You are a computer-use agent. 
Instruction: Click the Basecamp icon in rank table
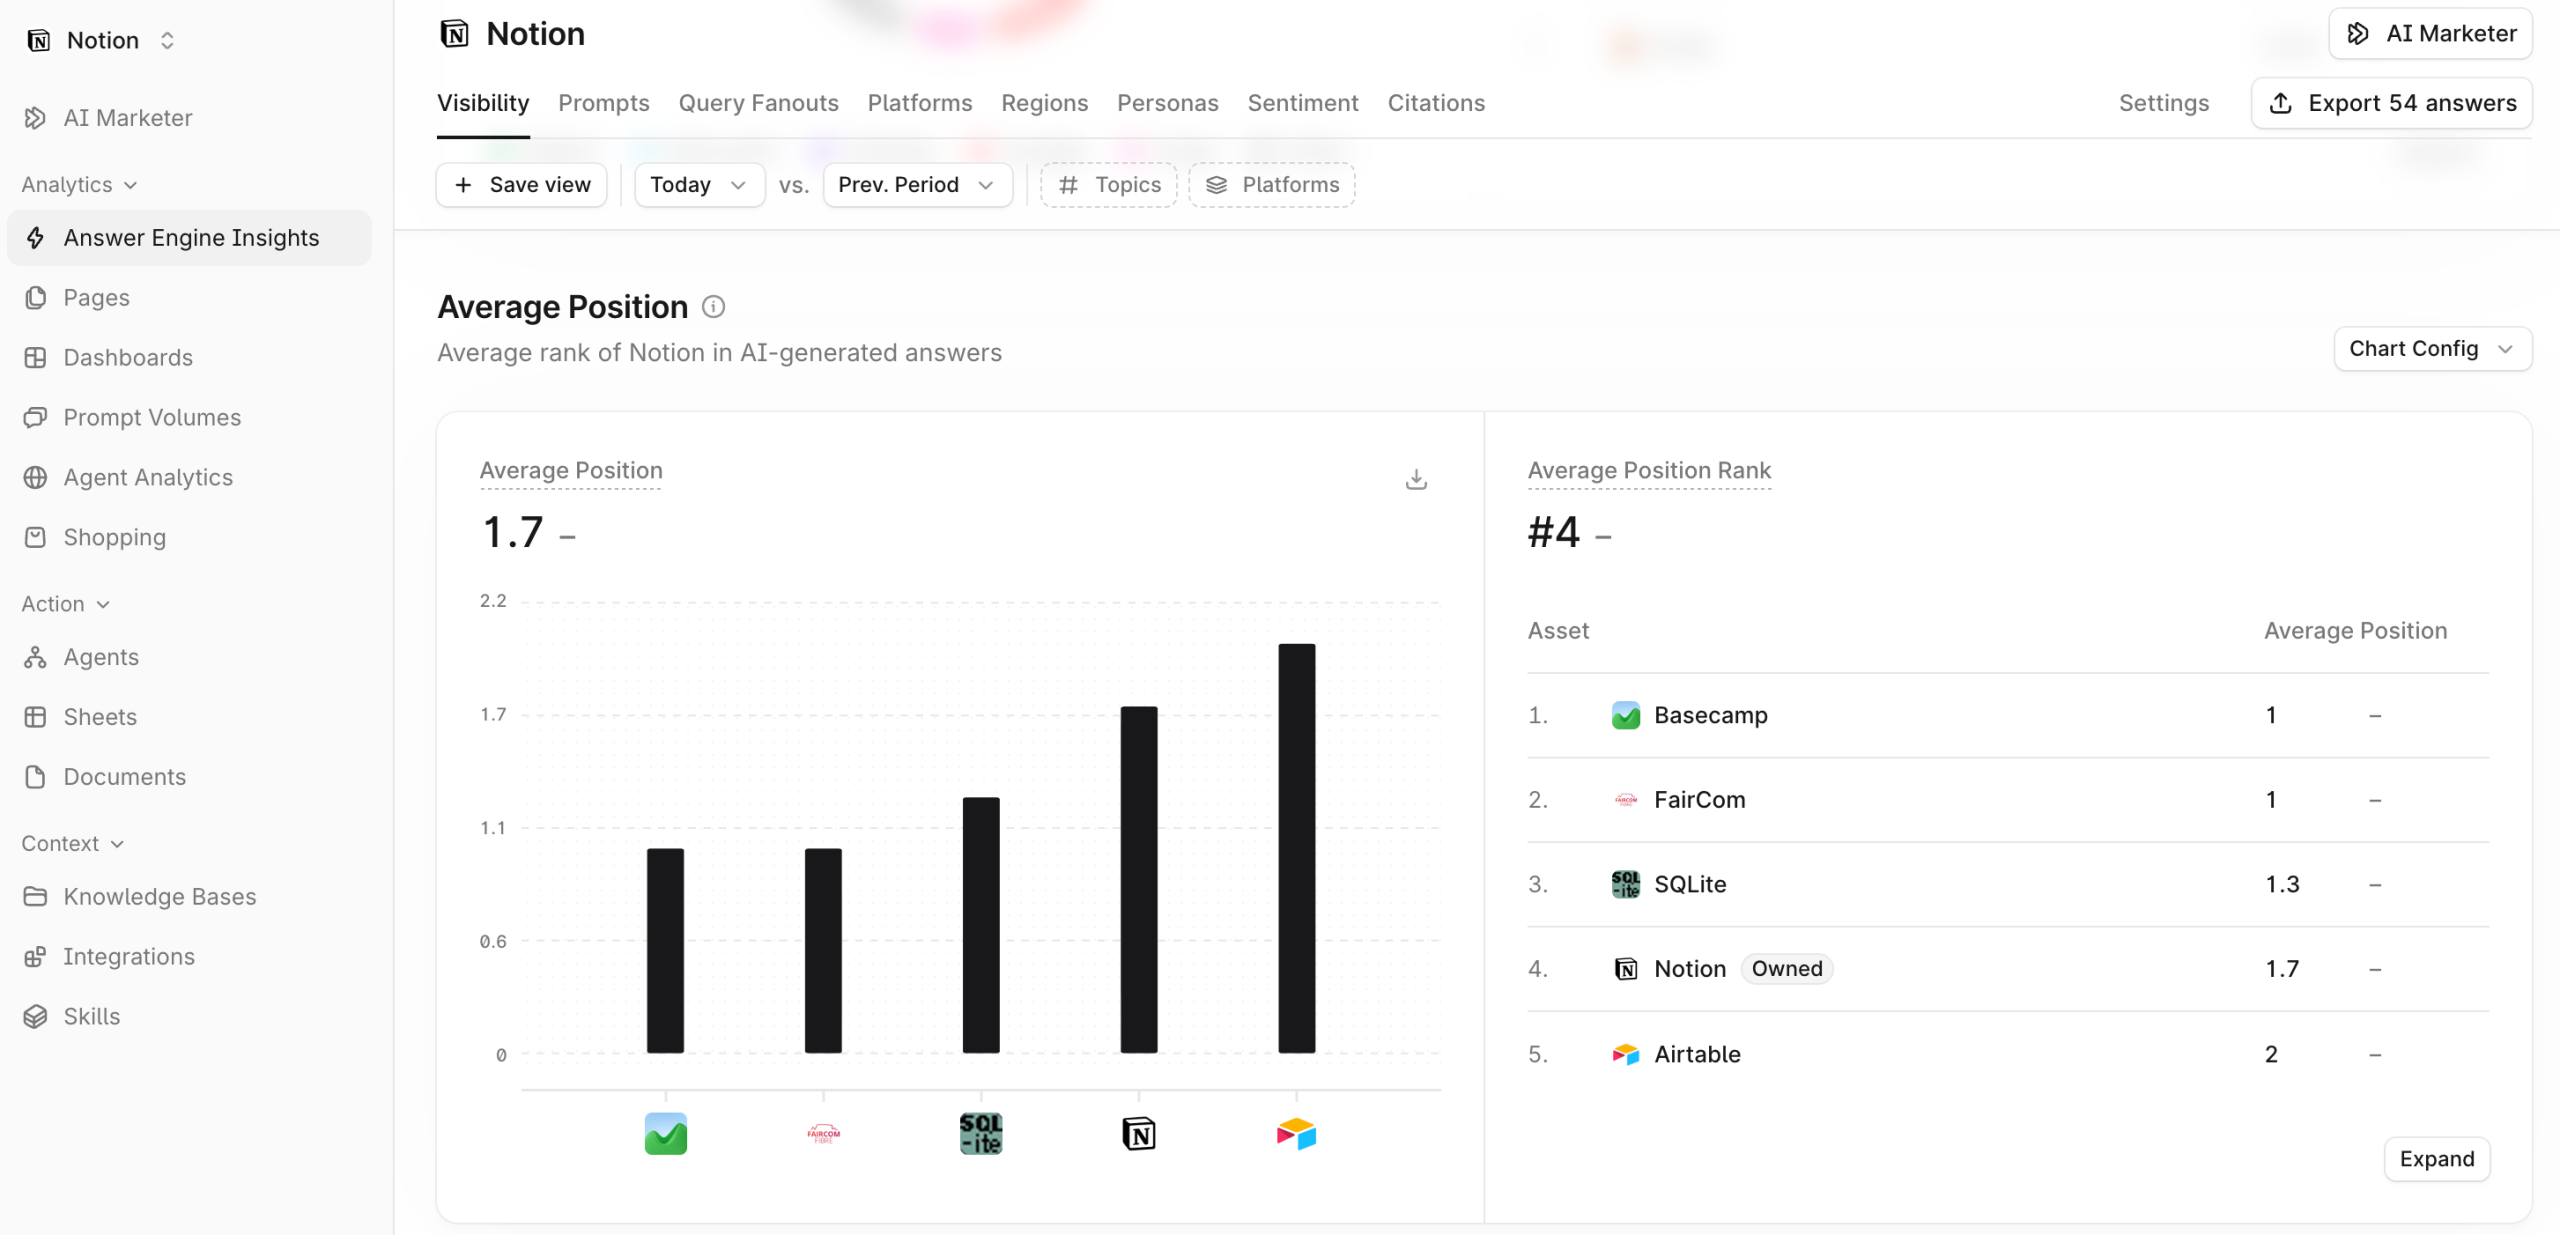coord(1626,716)
